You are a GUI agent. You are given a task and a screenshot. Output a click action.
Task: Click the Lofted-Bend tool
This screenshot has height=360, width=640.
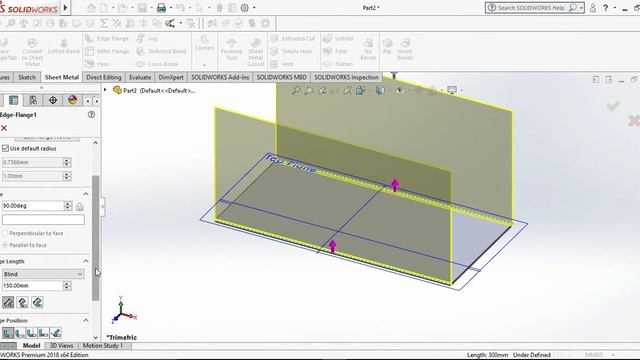click(x=64, y=47)
